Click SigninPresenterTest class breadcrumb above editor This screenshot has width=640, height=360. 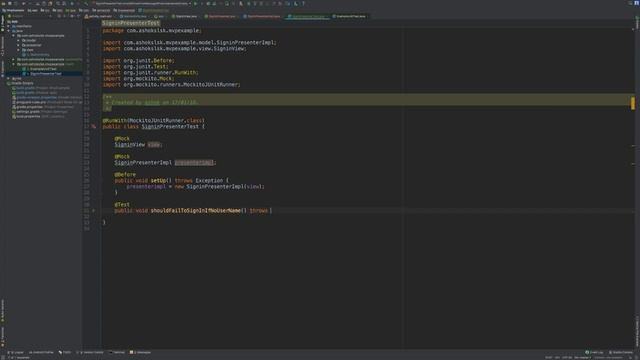(131, 23)
